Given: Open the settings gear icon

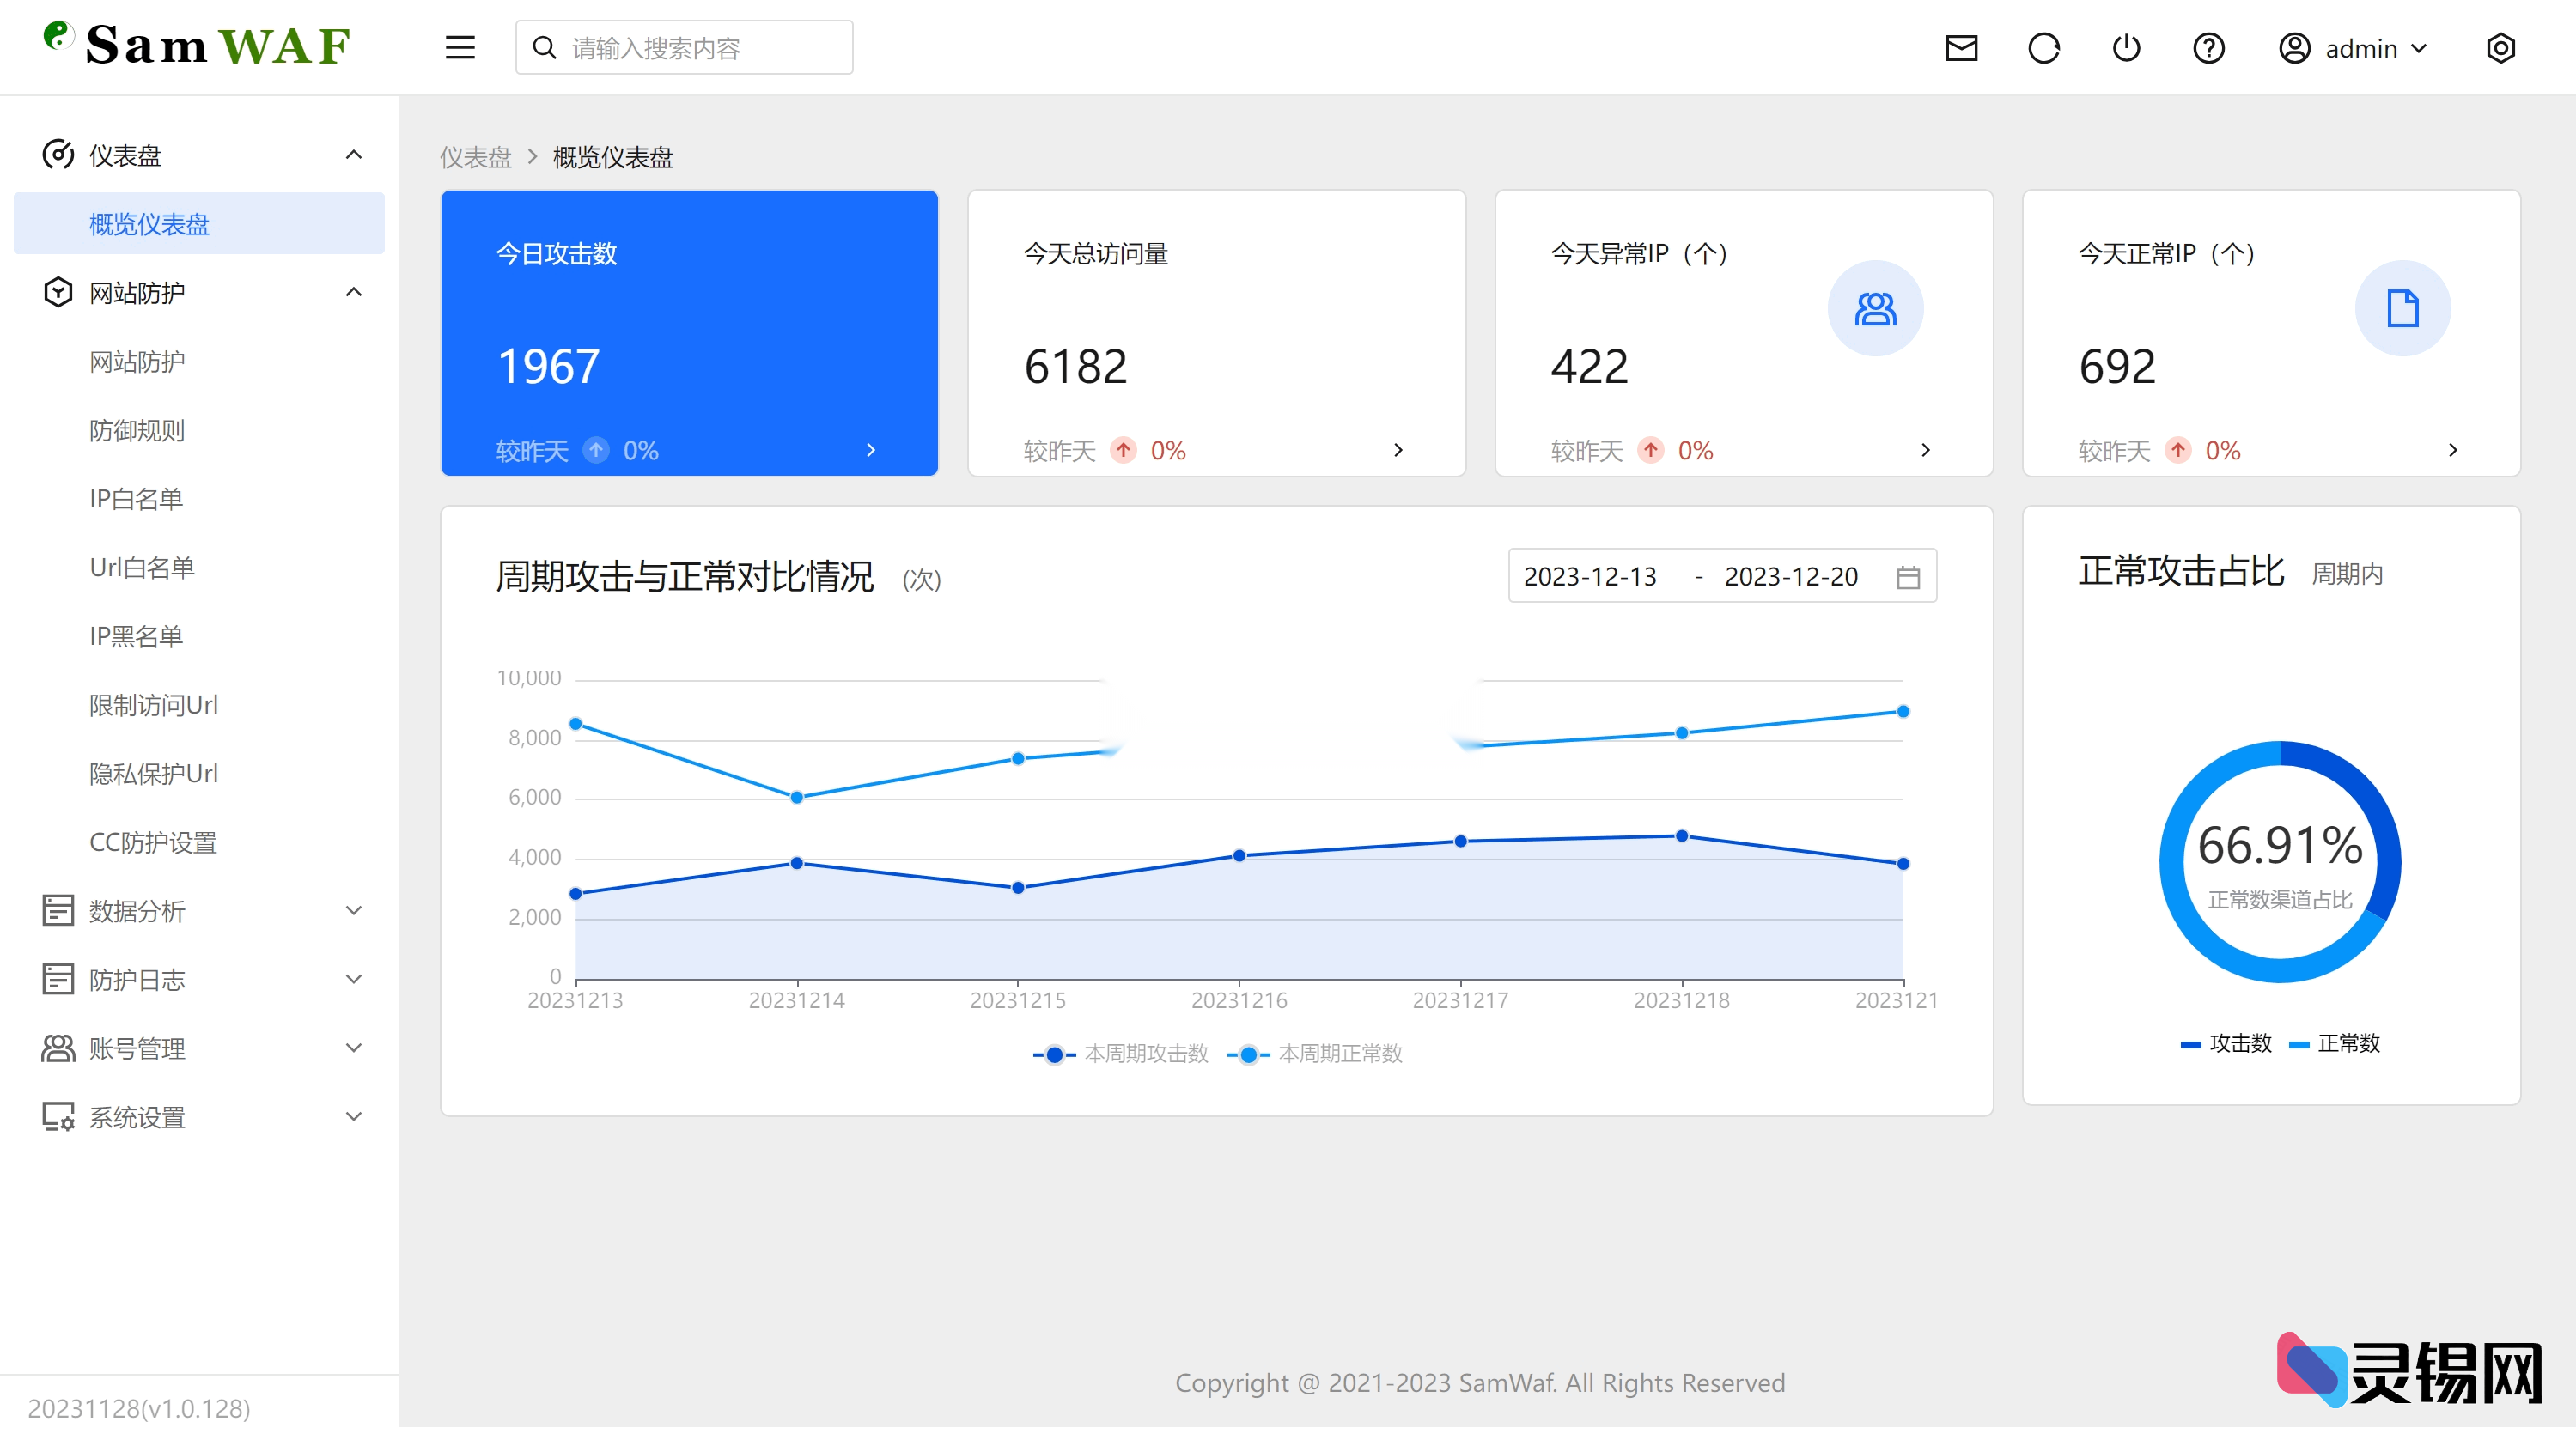Looking at the screenshot, I should [2501, 47].
